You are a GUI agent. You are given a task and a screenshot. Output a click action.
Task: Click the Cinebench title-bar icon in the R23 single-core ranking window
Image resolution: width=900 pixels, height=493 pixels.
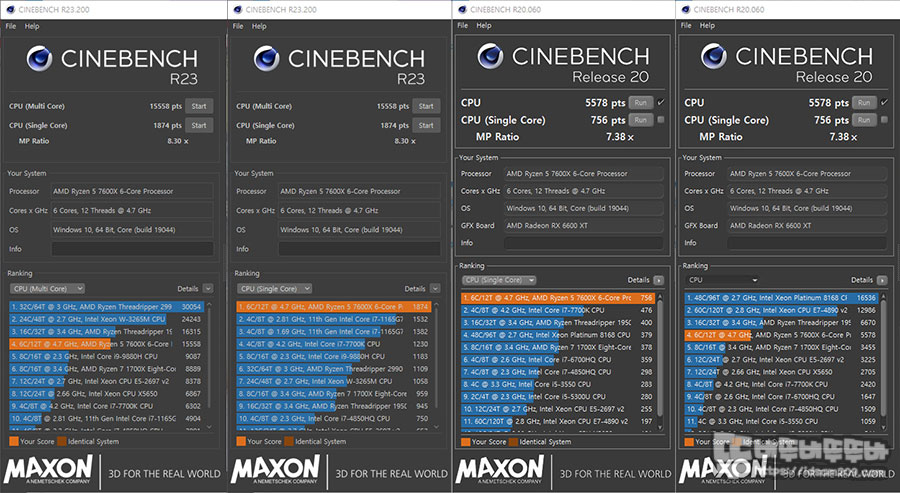pos(236,9)
